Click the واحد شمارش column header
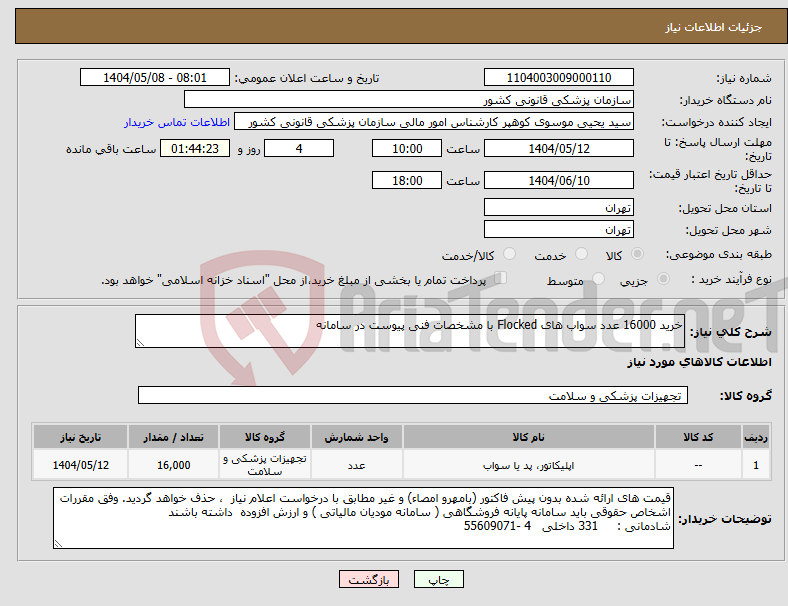Screen dimensions: 788x606 coord(356,437)
